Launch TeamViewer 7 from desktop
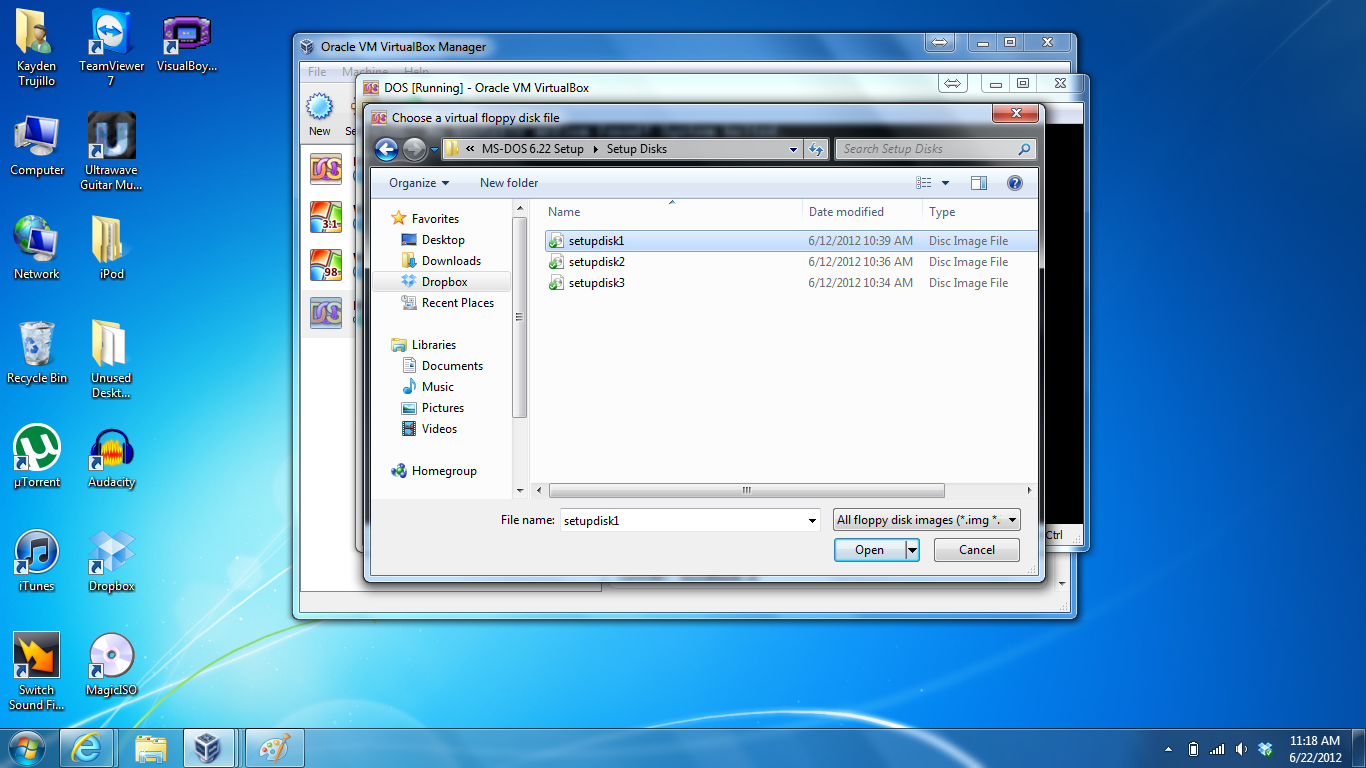 click(x=111, y=46)
